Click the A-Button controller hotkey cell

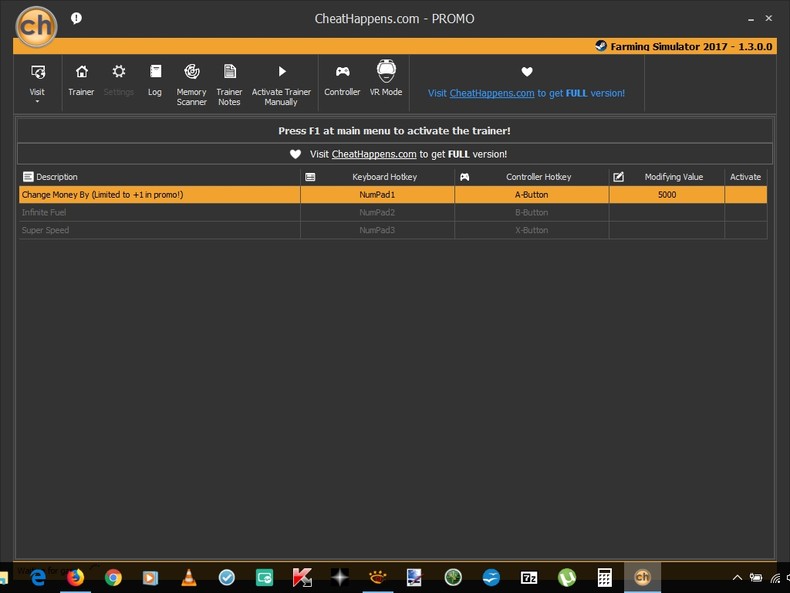coord(532,195)
